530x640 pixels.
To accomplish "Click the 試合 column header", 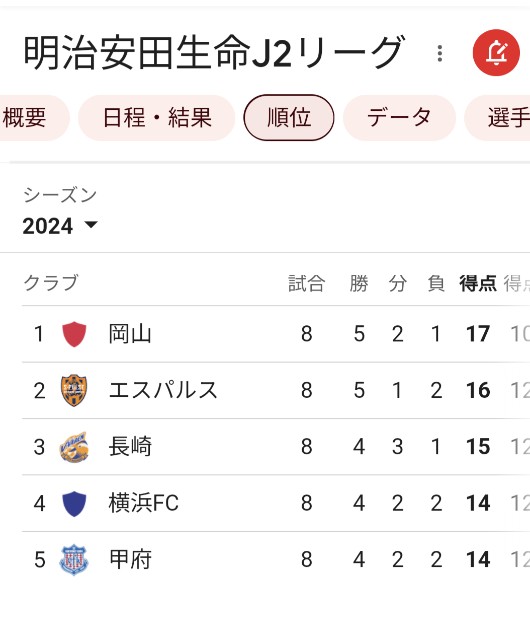I will coord(307,283).
